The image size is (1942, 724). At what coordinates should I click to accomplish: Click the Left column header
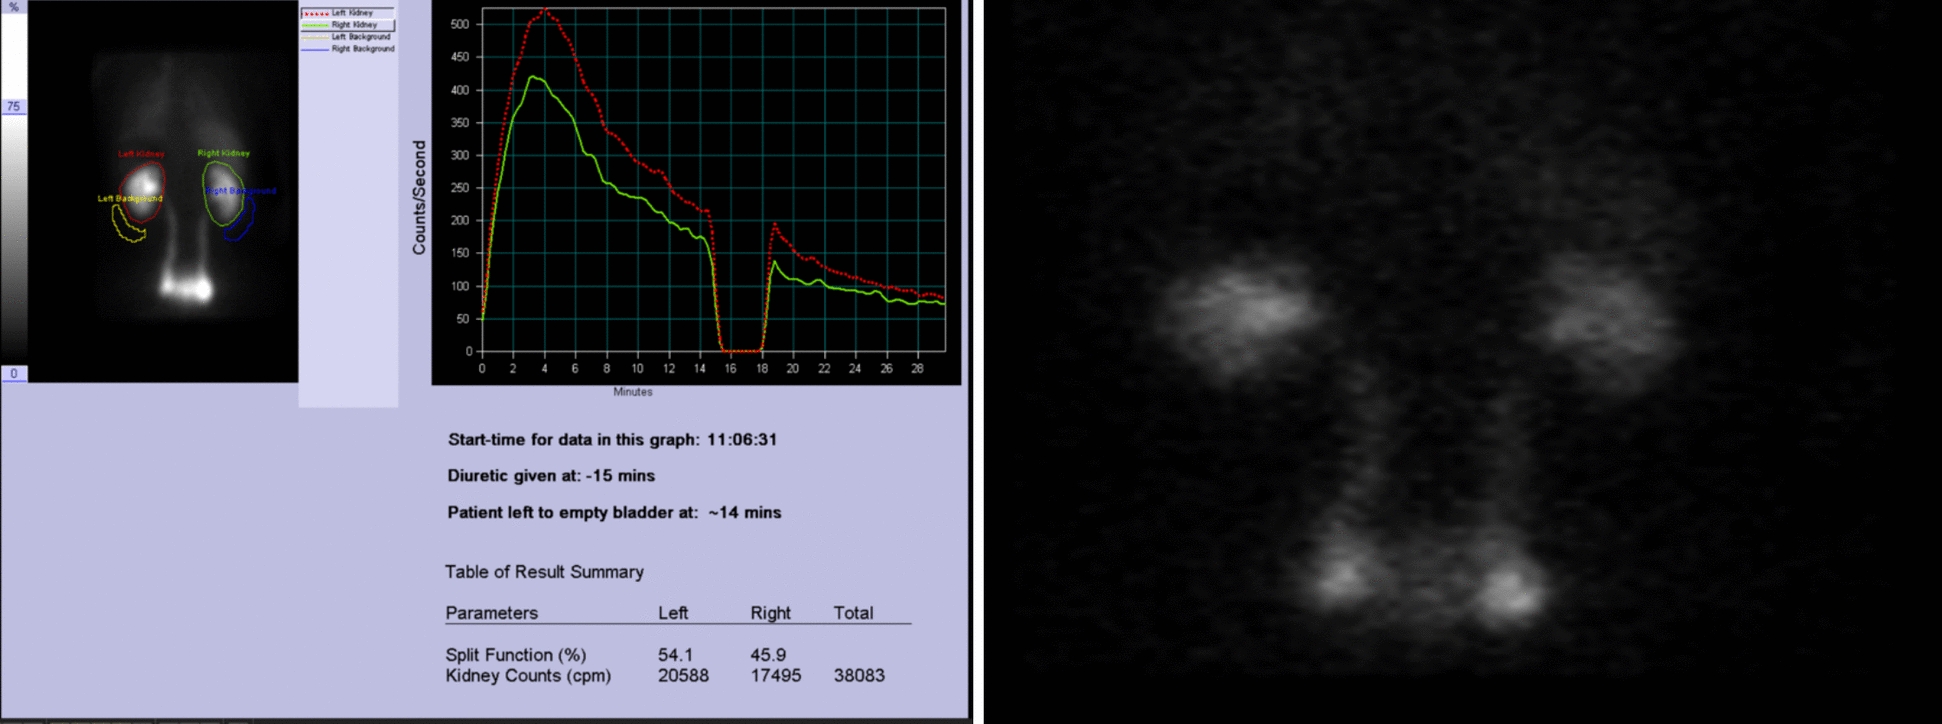pos(673,613)
